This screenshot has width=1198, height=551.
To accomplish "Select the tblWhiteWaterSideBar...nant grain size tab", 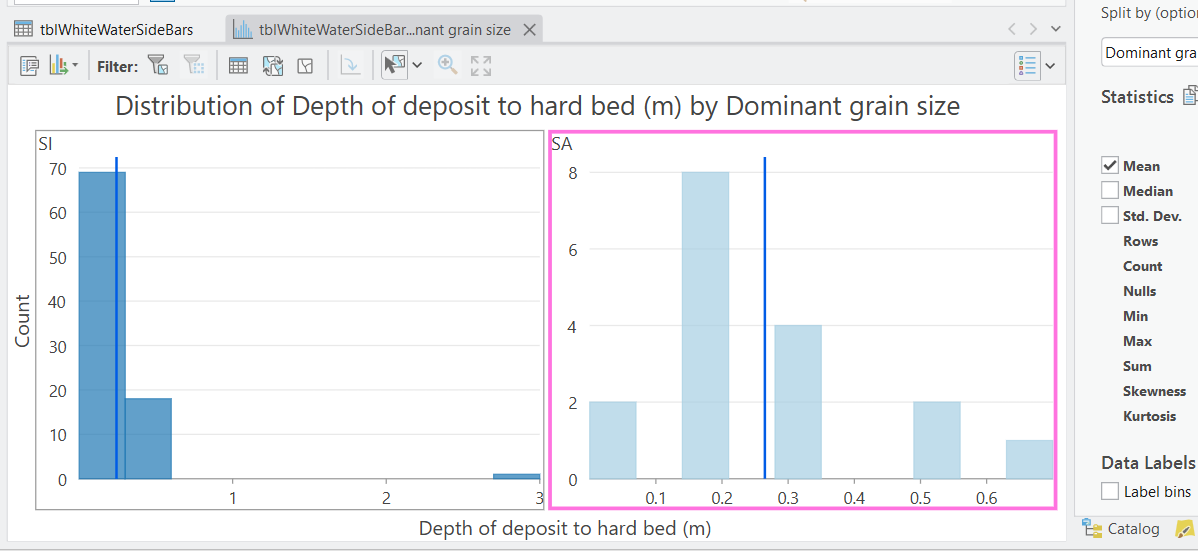I will (x=384, y=30).
